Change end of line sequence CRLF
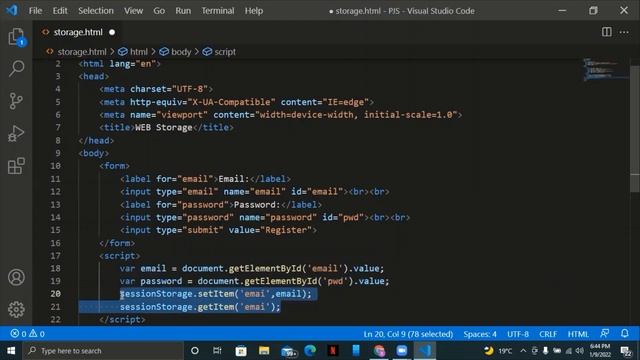 click(548, 334)
